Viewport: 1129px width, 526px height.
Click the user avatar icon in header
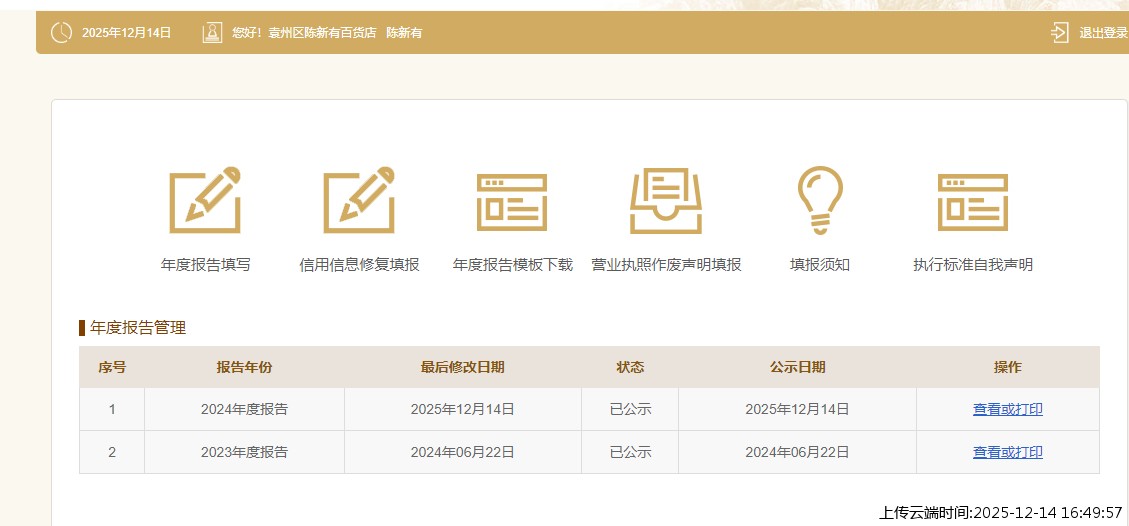(212, 33)
